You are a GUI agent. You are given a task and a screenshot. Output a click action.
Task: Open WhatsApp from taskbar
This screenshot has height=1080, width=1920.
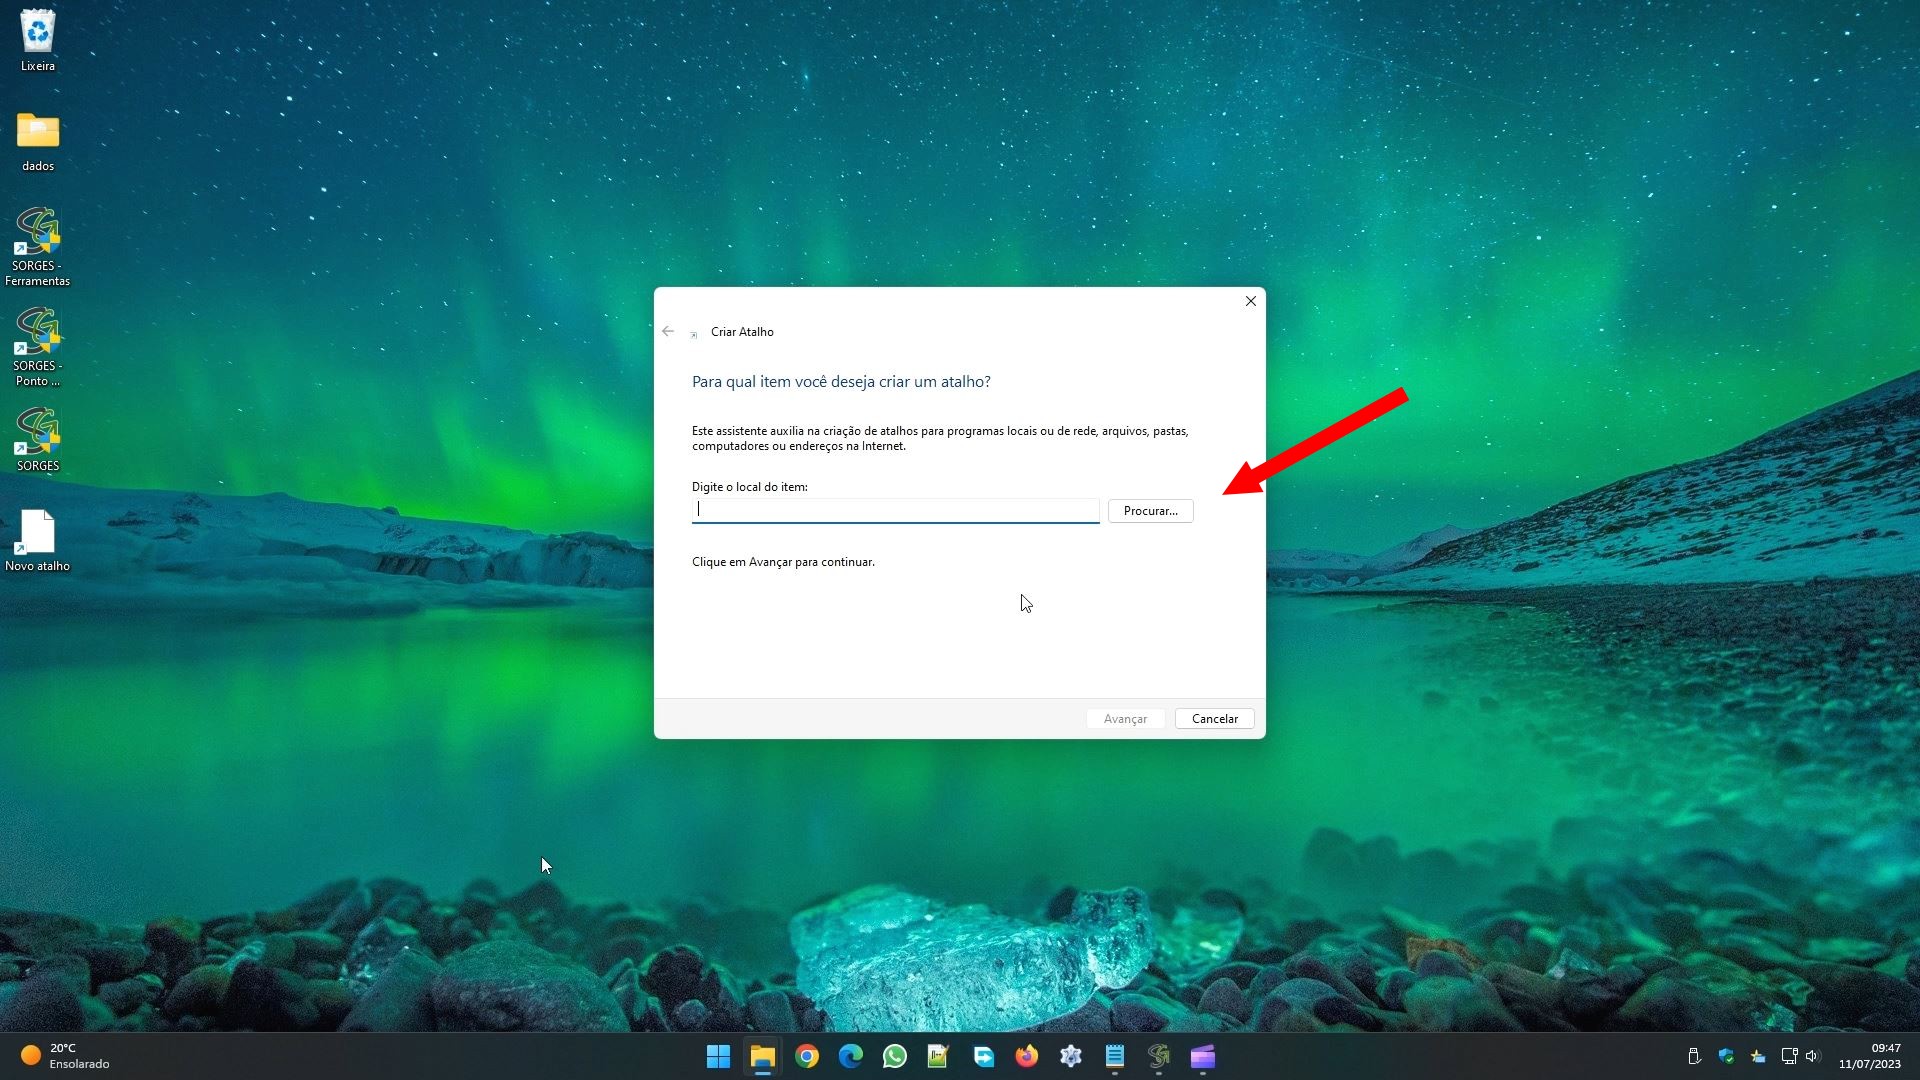click(894, 1056)
